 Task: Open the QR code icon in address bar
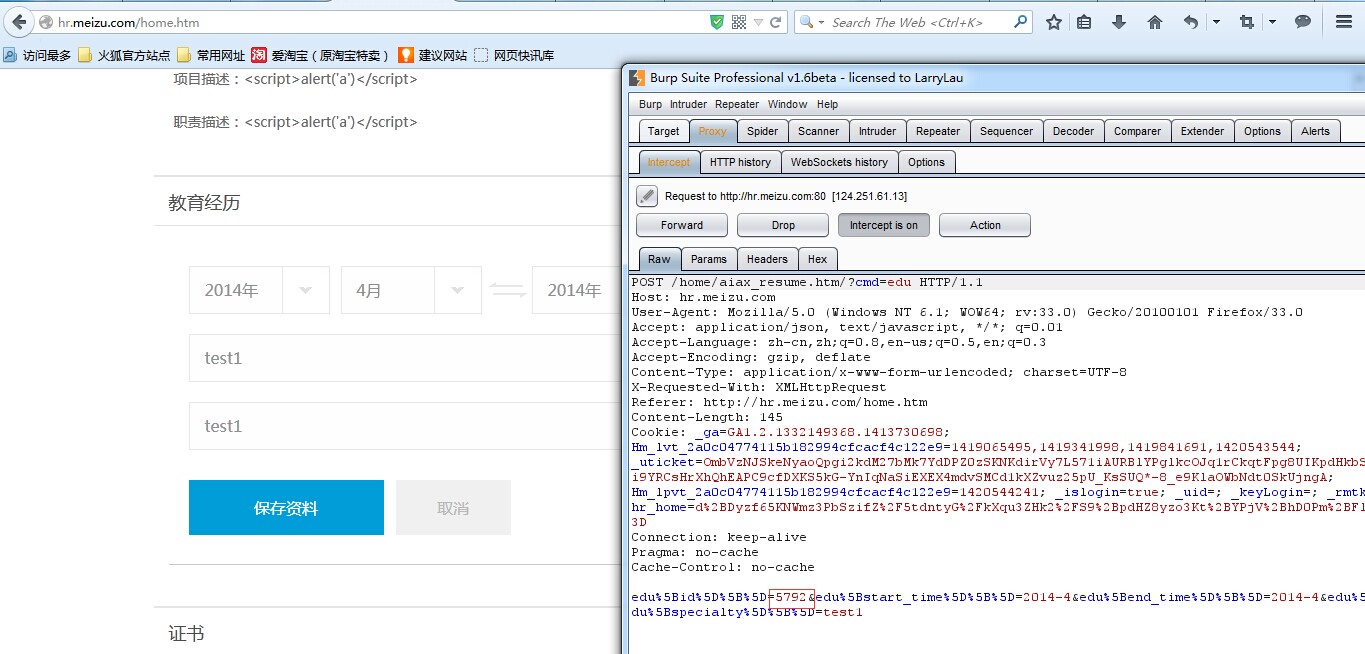(739, 22)
